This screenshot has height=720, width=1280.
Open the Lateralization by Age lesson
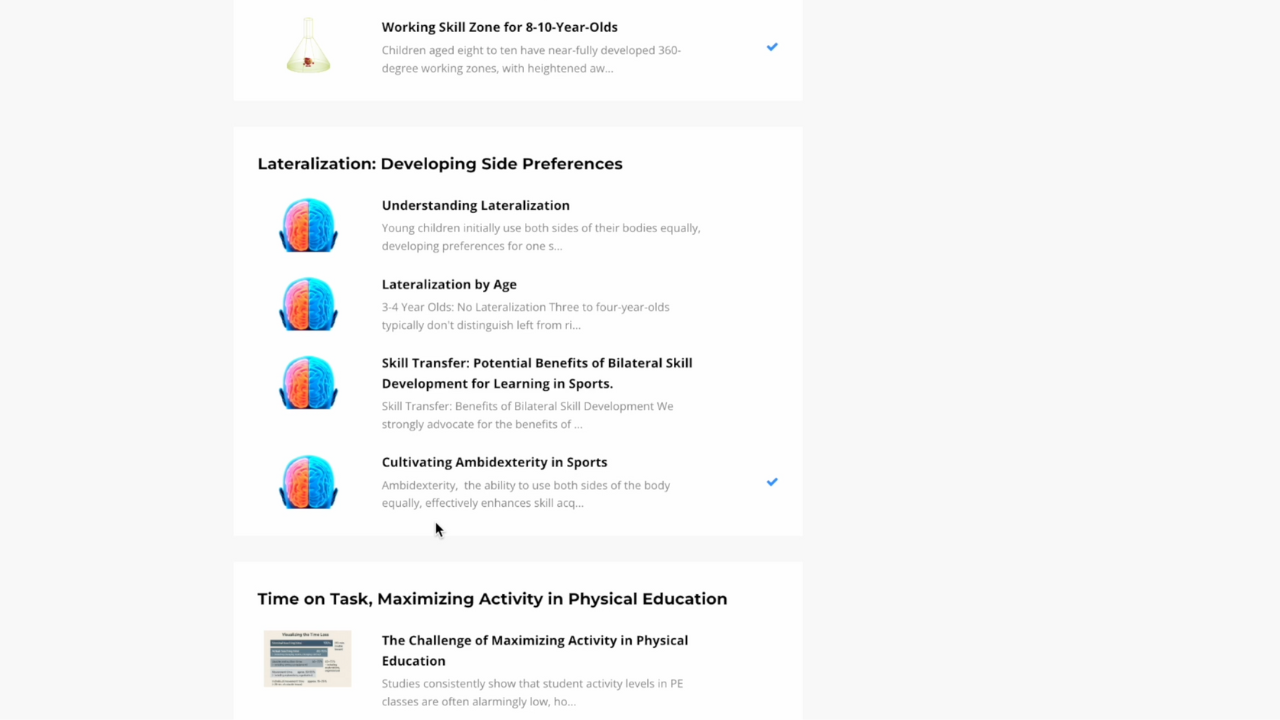[448, 284]
